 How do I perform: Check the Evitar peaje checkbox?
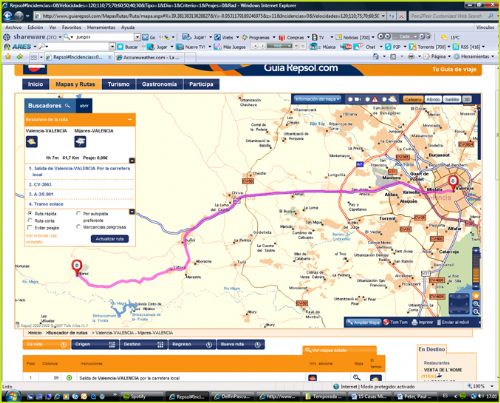pos(30,227)
